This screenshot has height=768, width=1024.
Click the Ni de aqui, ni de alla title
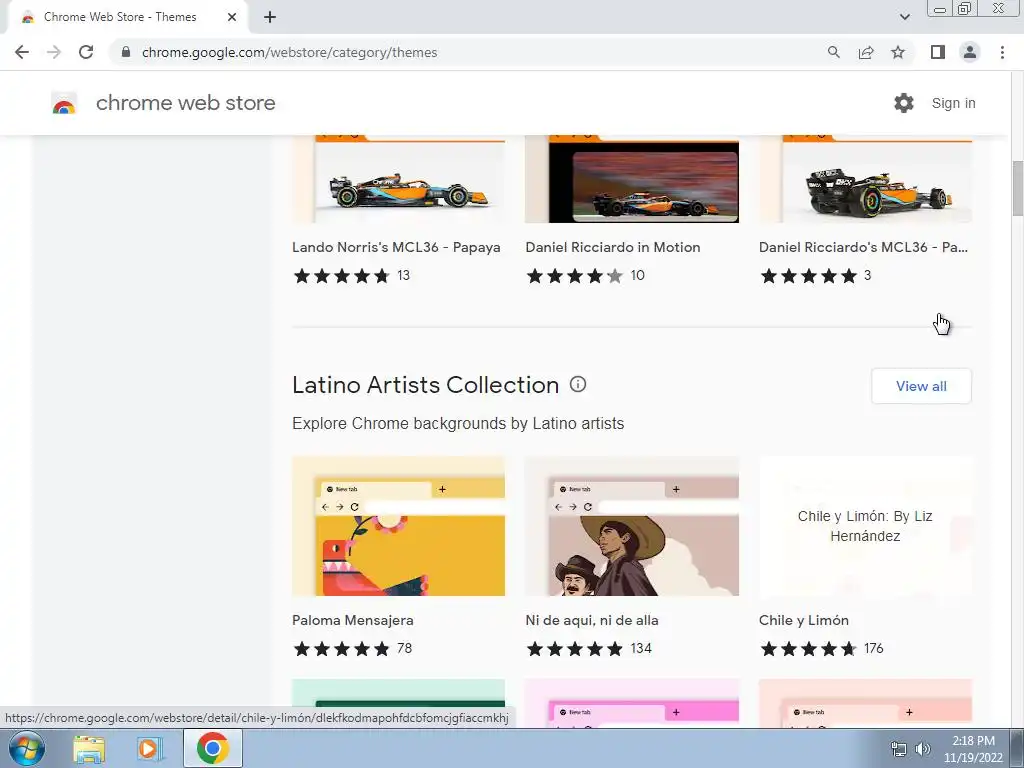592,620
